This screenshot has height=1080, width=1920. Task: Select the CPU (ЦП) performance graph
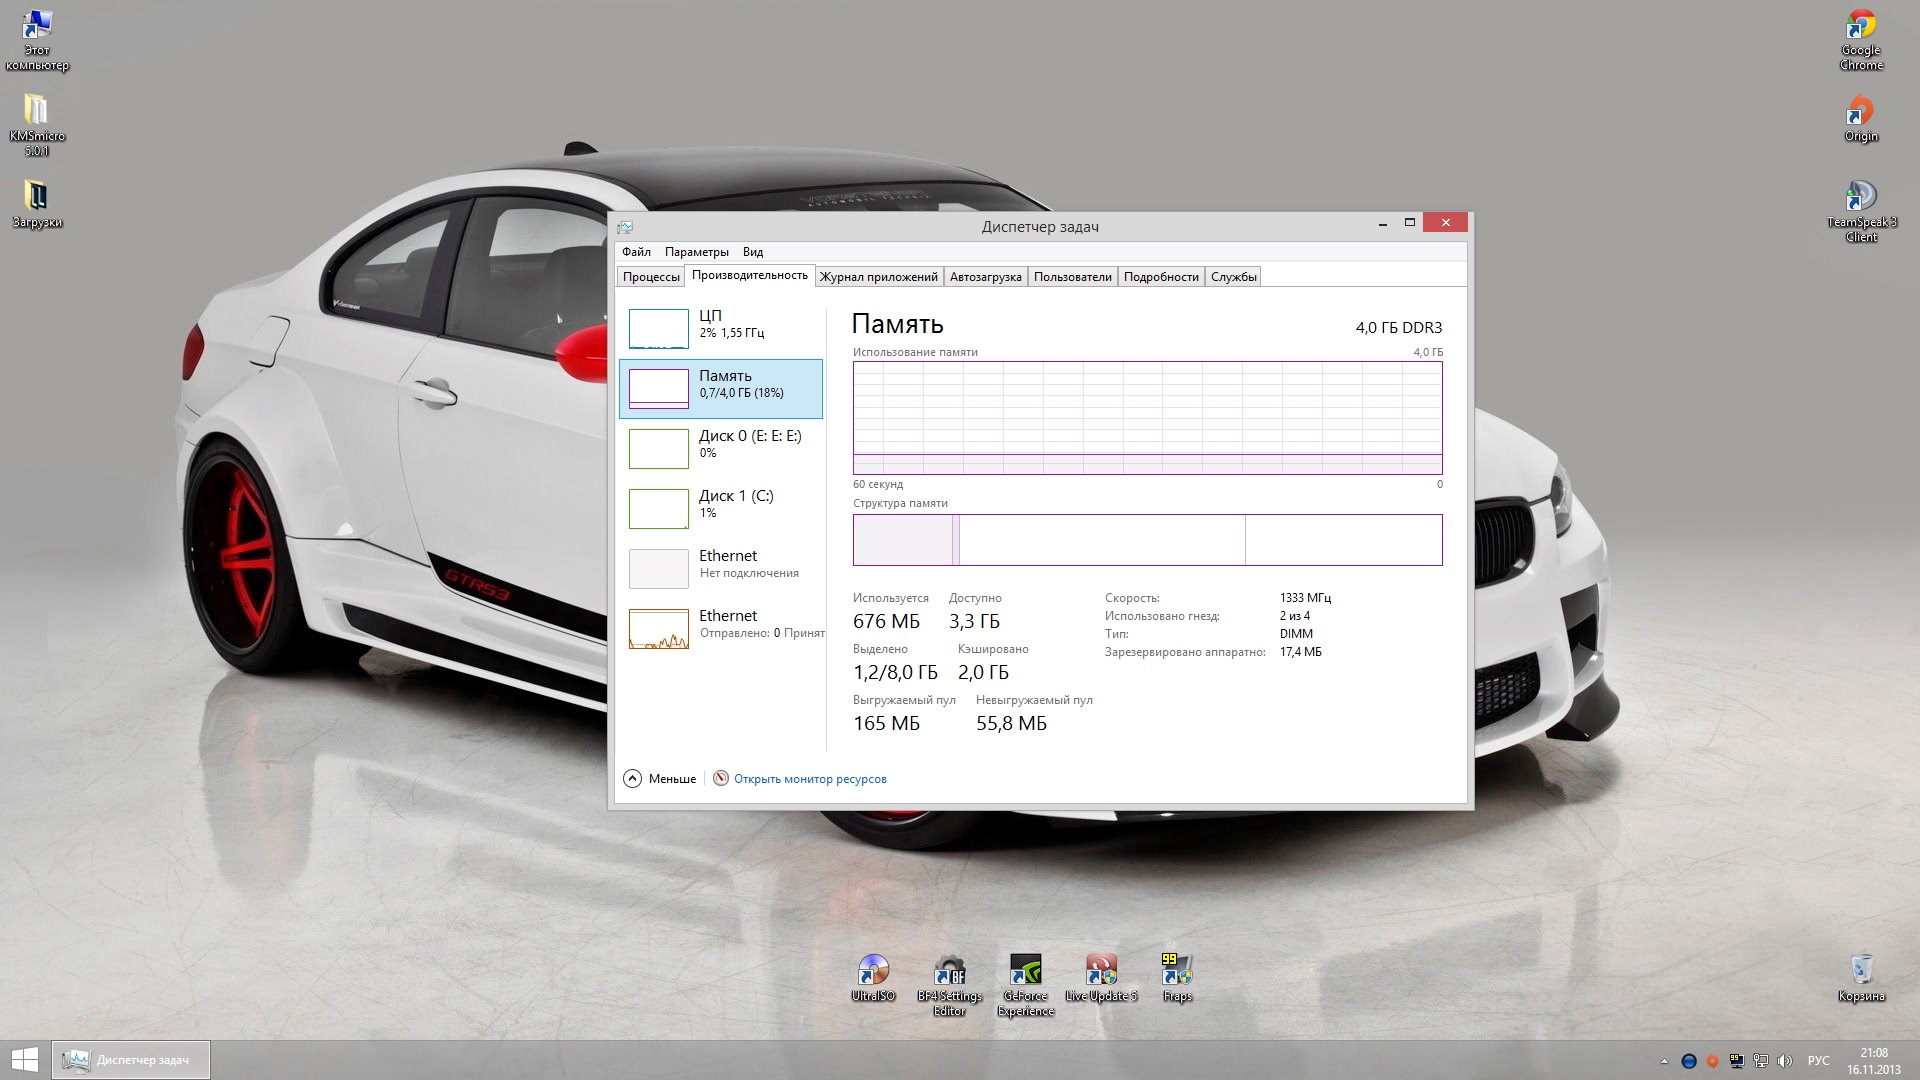click(x=659, y=328)
